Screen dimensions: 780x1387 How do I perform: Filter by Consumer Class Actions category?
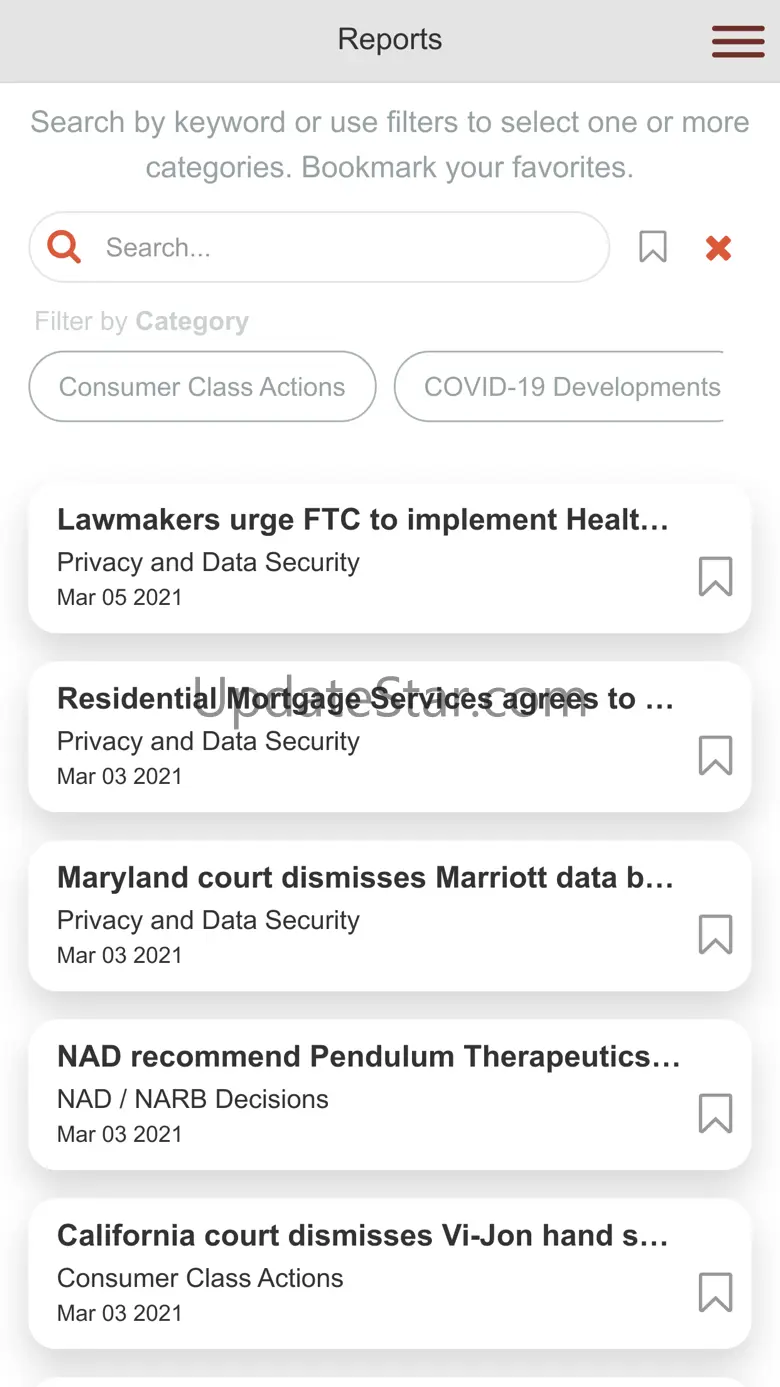coord(202,387)
